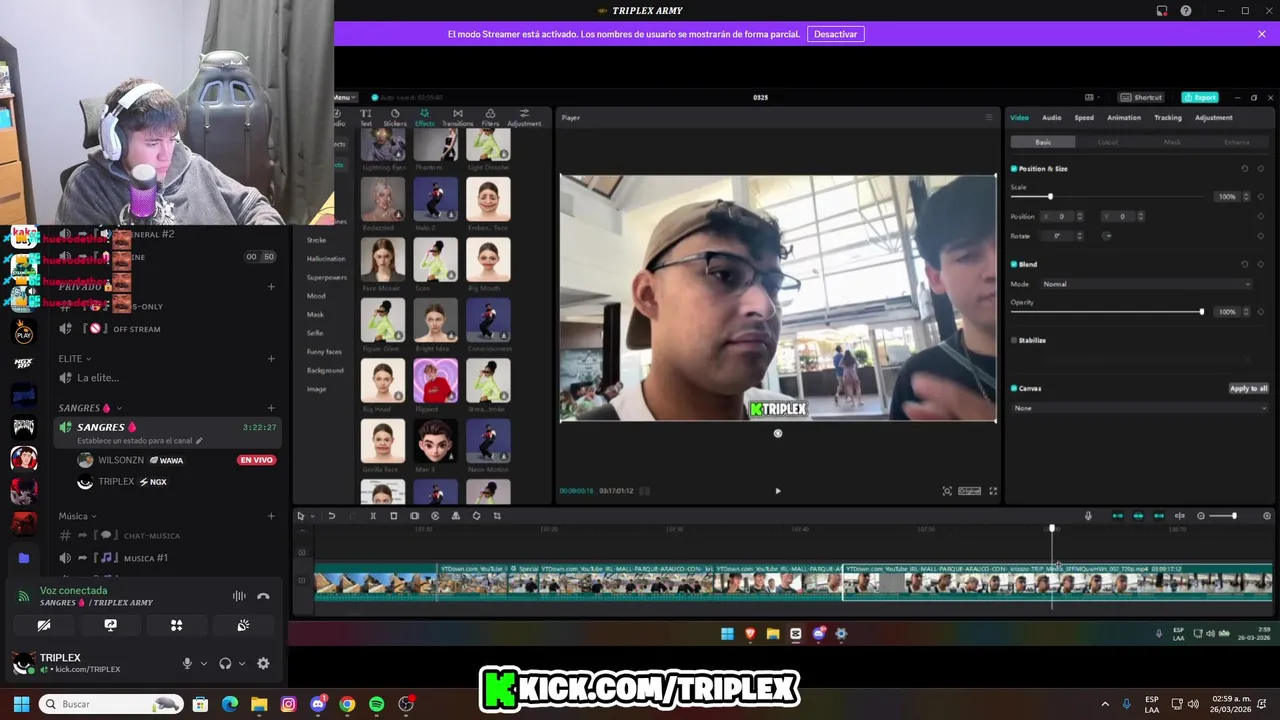Add keyframe for Opacity
This screenshot has width=1280, height=720.
(x=1261, y=312)
